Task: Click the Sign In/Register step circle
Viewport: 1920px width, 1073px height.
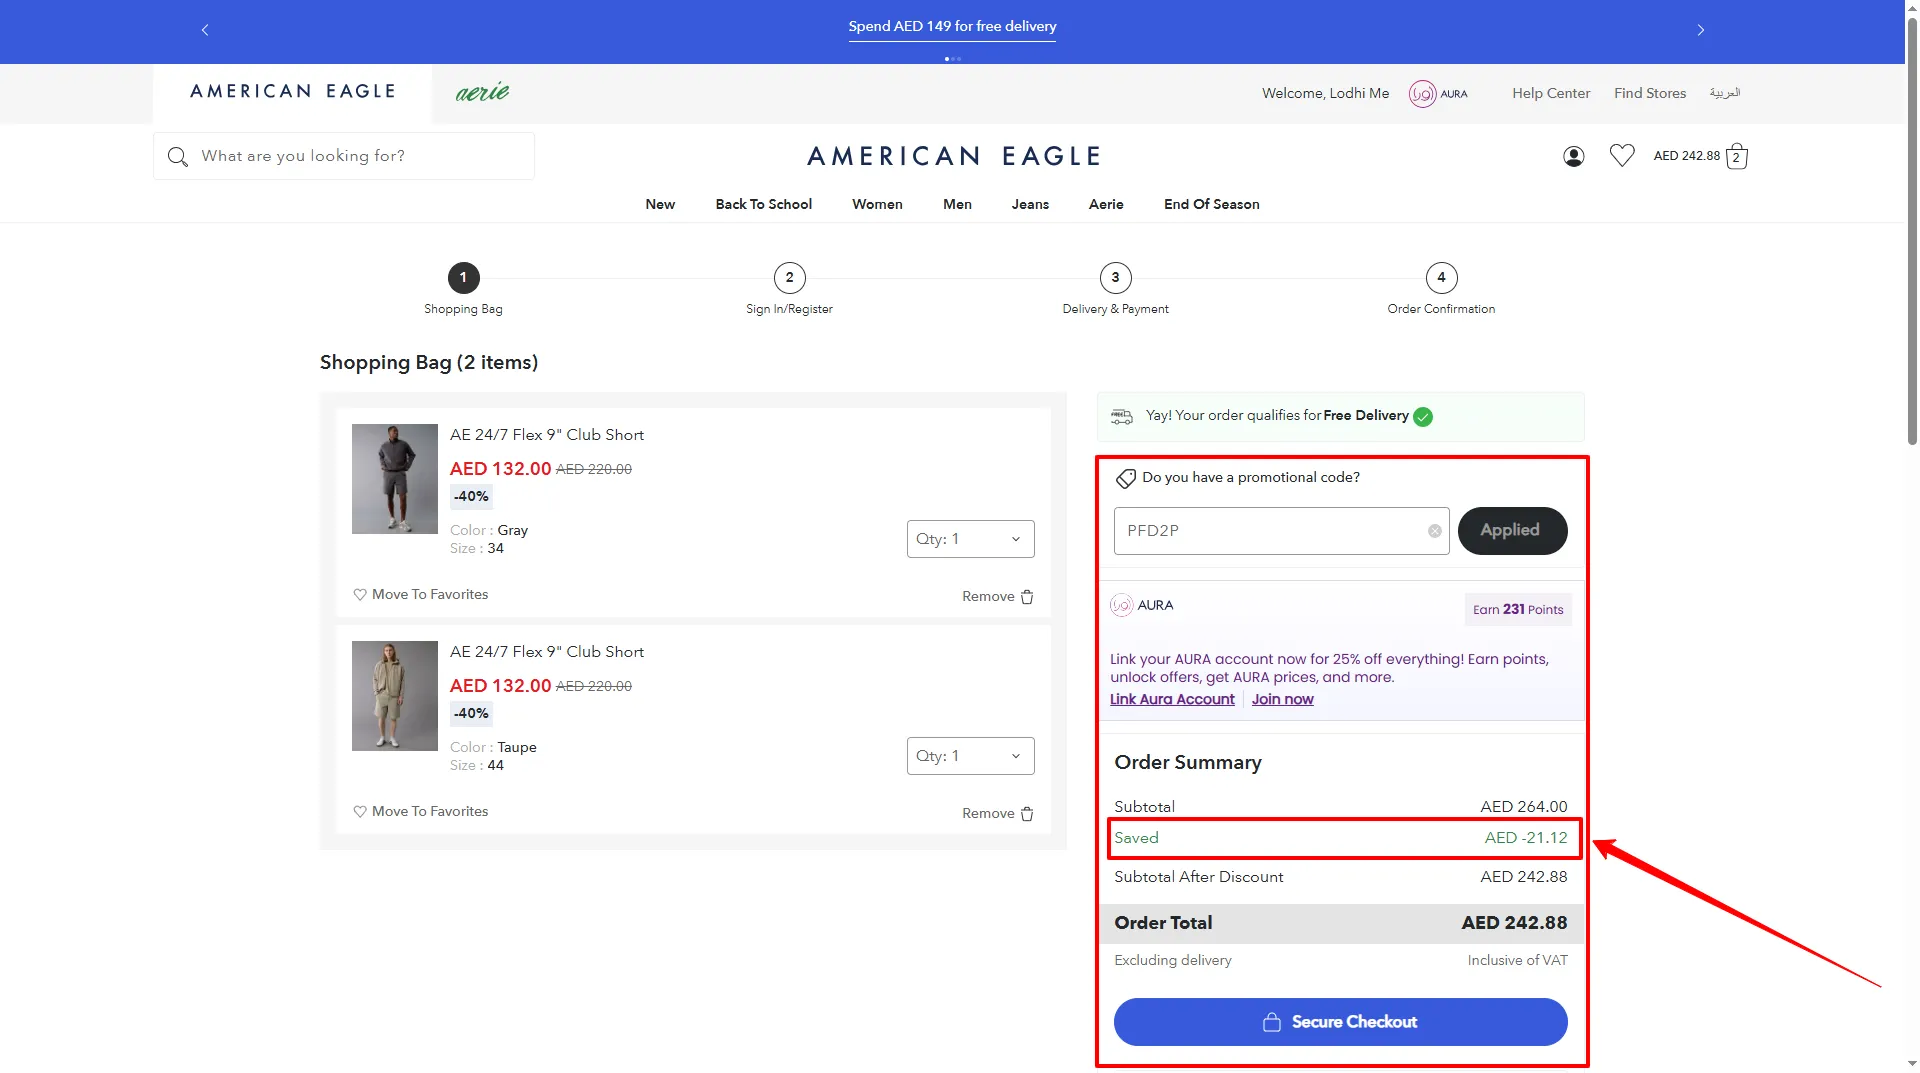Action: (x=789, y=278)
